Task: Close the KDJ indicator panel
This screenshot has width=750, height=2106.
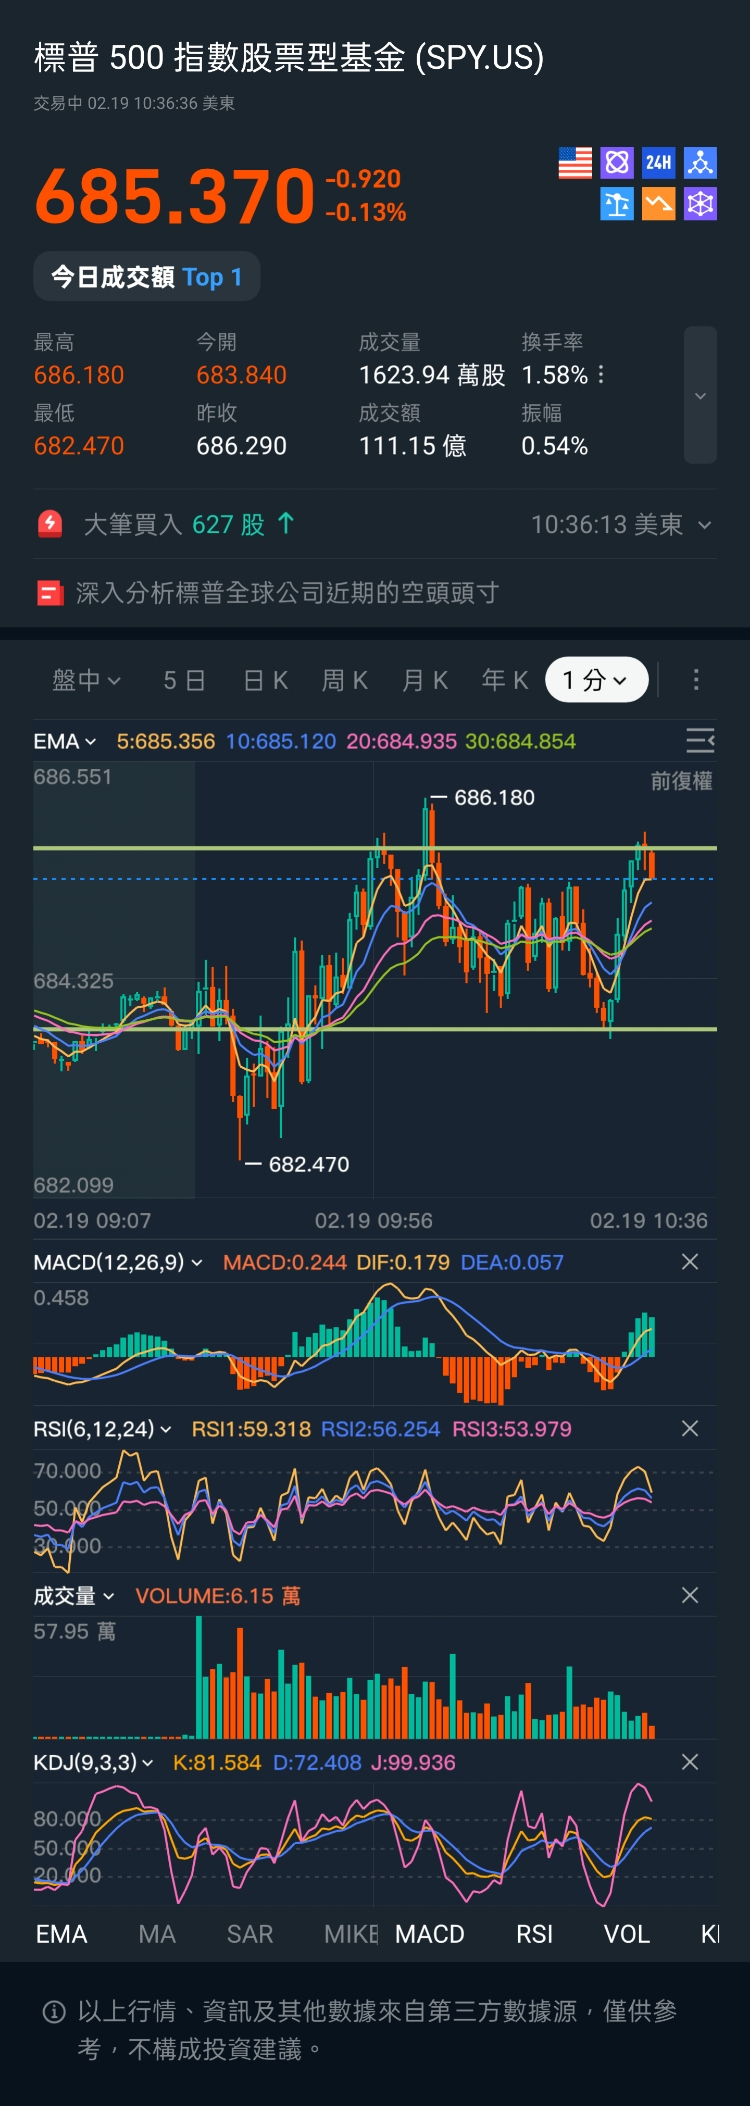Action: click(690, 1762)
